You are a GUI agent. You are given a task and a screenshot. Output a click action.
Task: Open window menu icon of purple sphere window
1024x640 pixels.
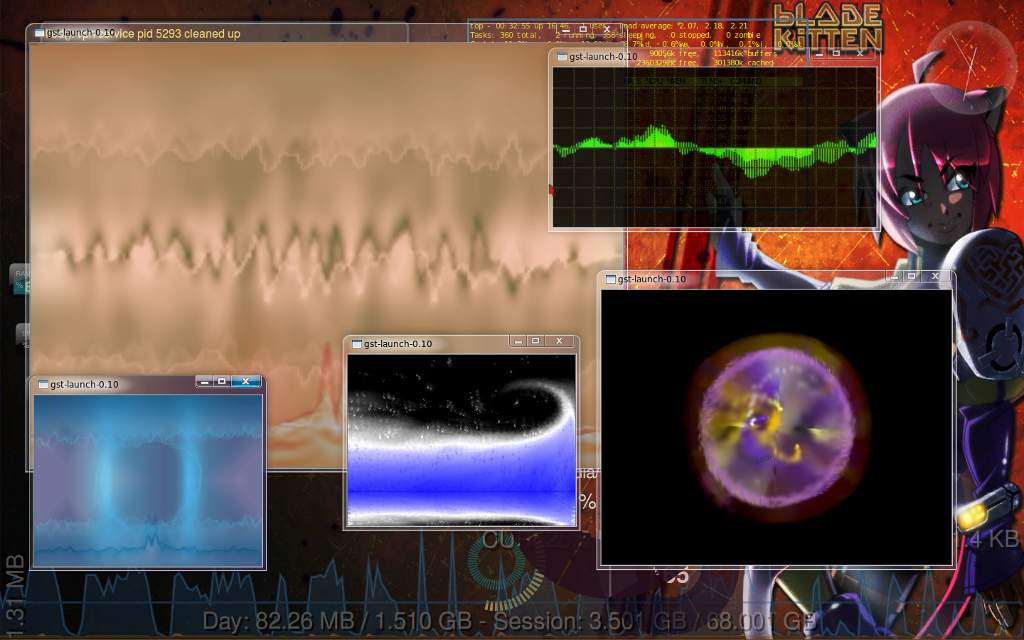pos(611,279)
